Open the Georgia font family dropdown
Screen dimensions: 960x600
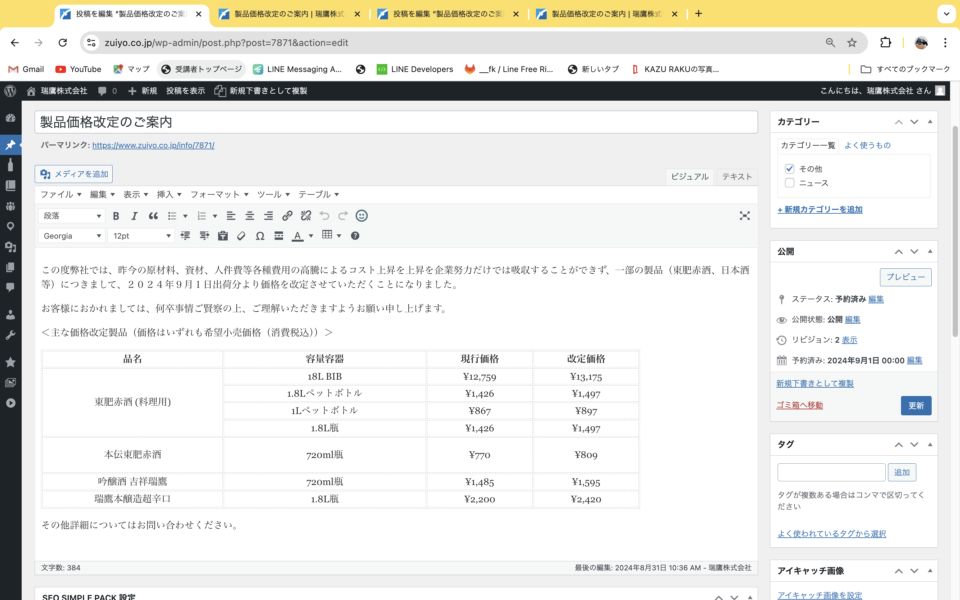click(71, 236)
